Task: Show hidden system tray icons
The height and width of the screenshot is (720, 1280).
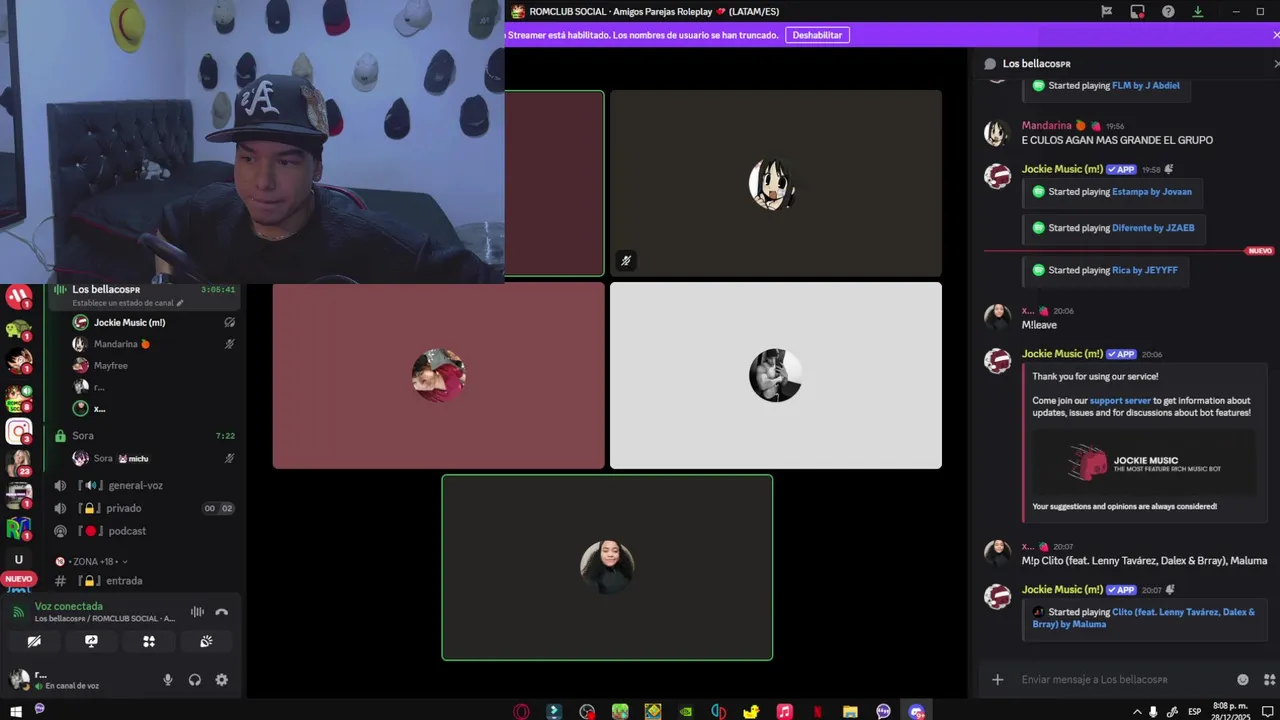Action: coord(1137,712)
